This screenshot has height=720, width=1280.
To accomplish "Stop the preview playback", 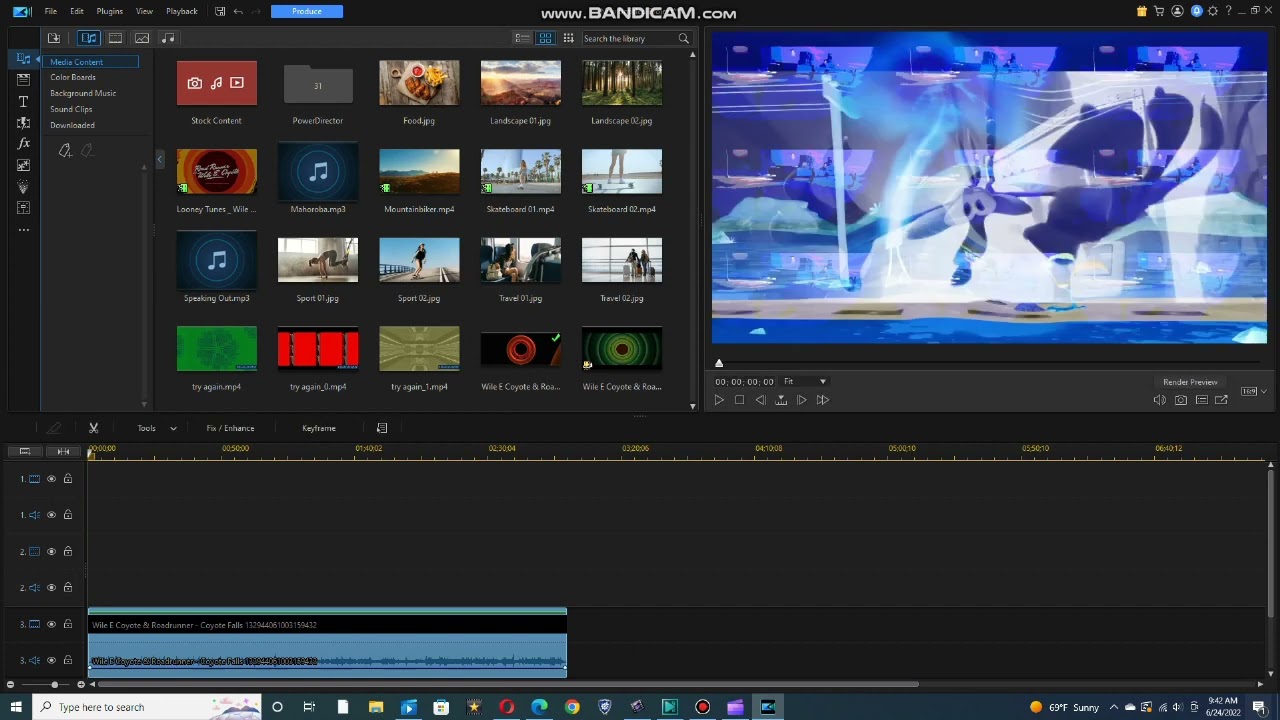I will click(x=740, y=400).
